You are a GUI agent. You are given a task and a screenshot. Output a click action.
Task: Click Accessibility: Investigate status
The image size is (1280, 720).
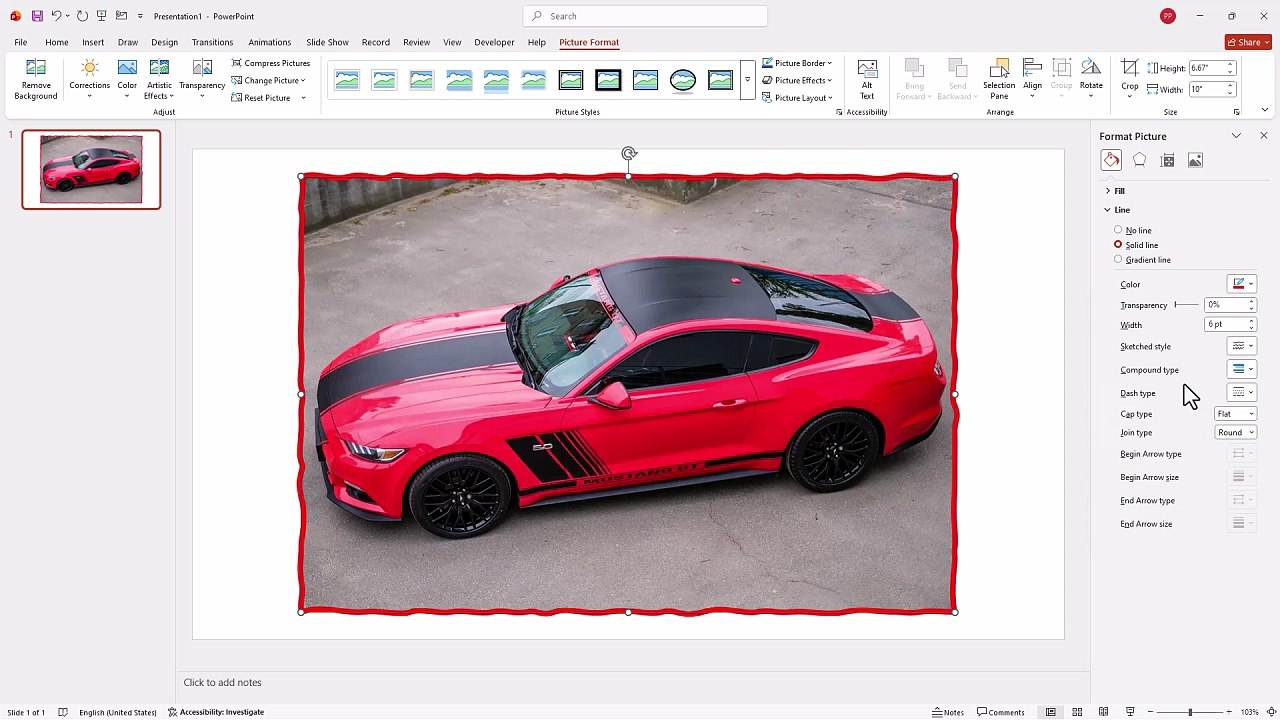[x=216, y=712]
